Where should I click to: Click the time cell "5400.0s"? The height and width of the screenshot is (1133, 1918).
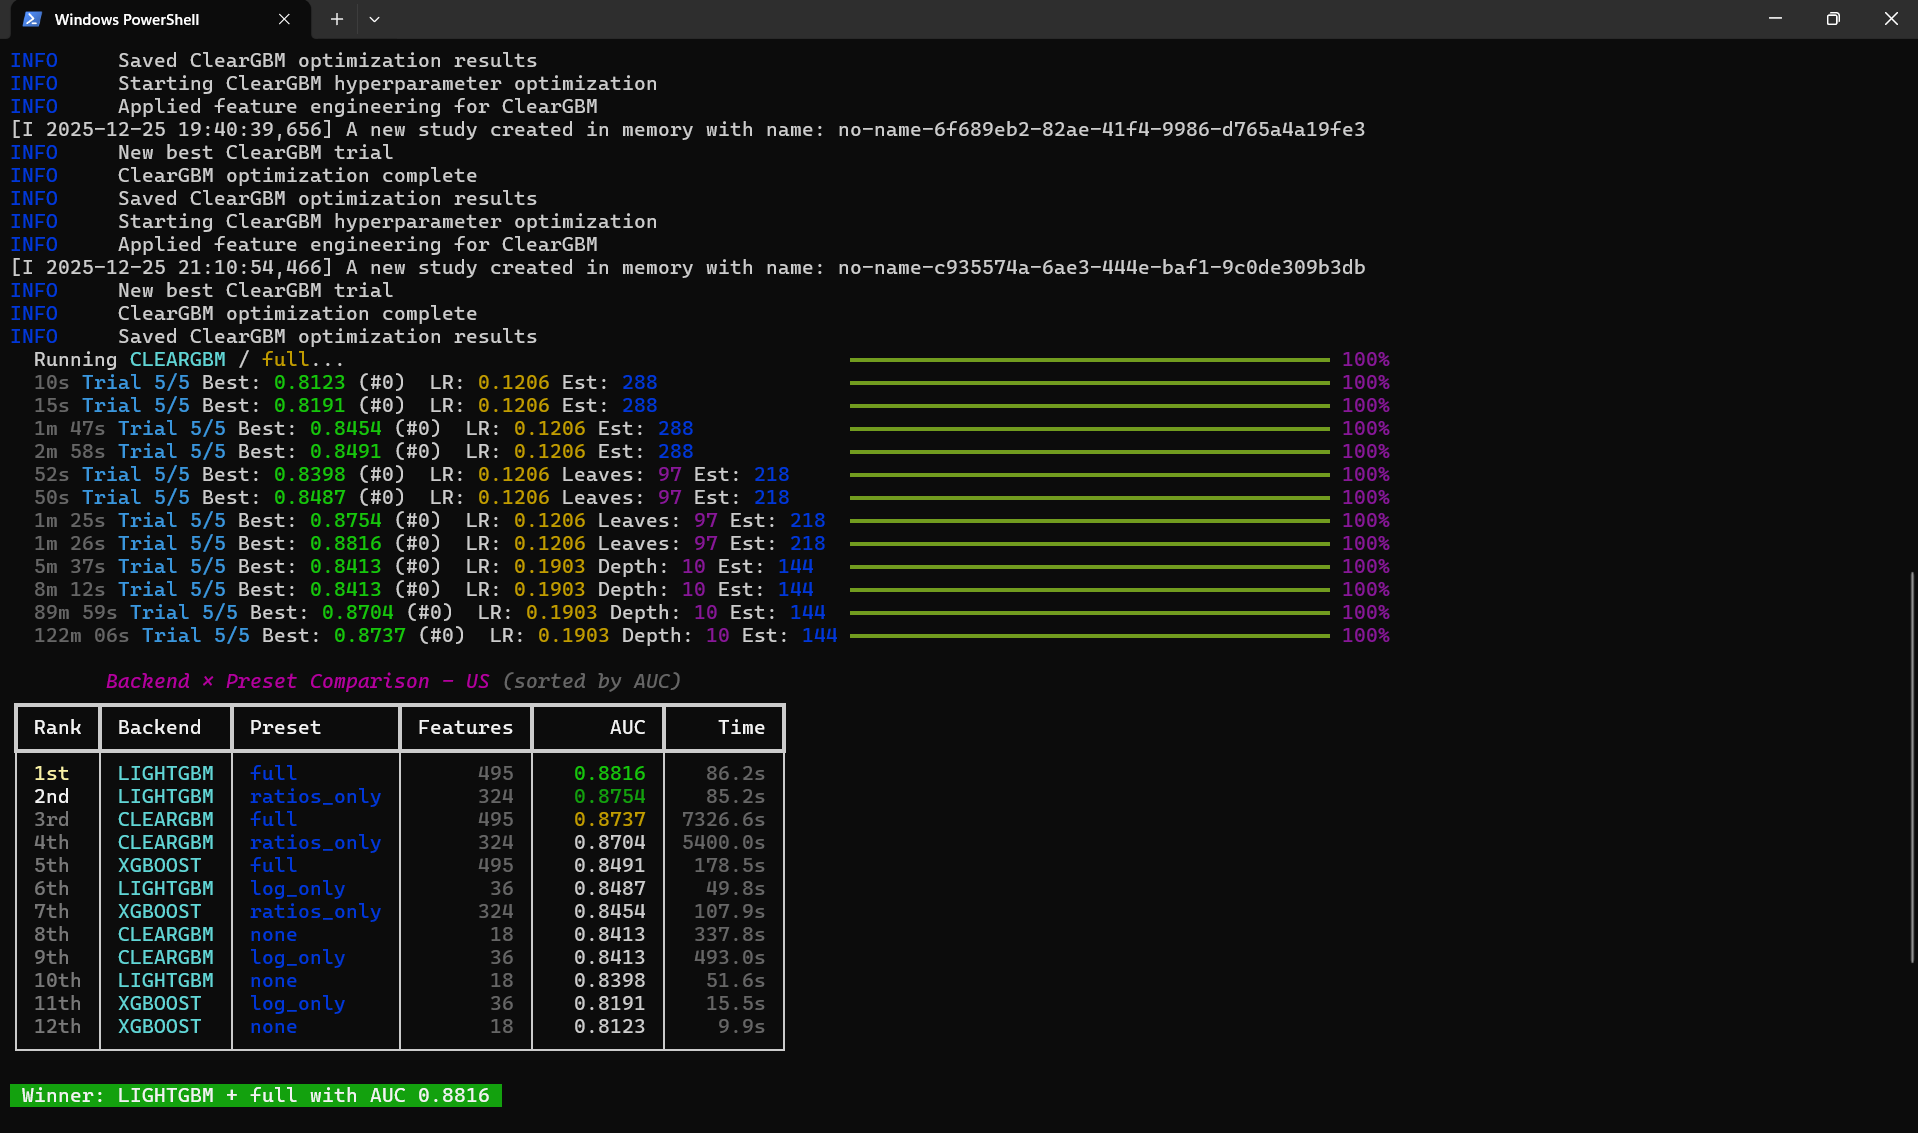point(723,843)
